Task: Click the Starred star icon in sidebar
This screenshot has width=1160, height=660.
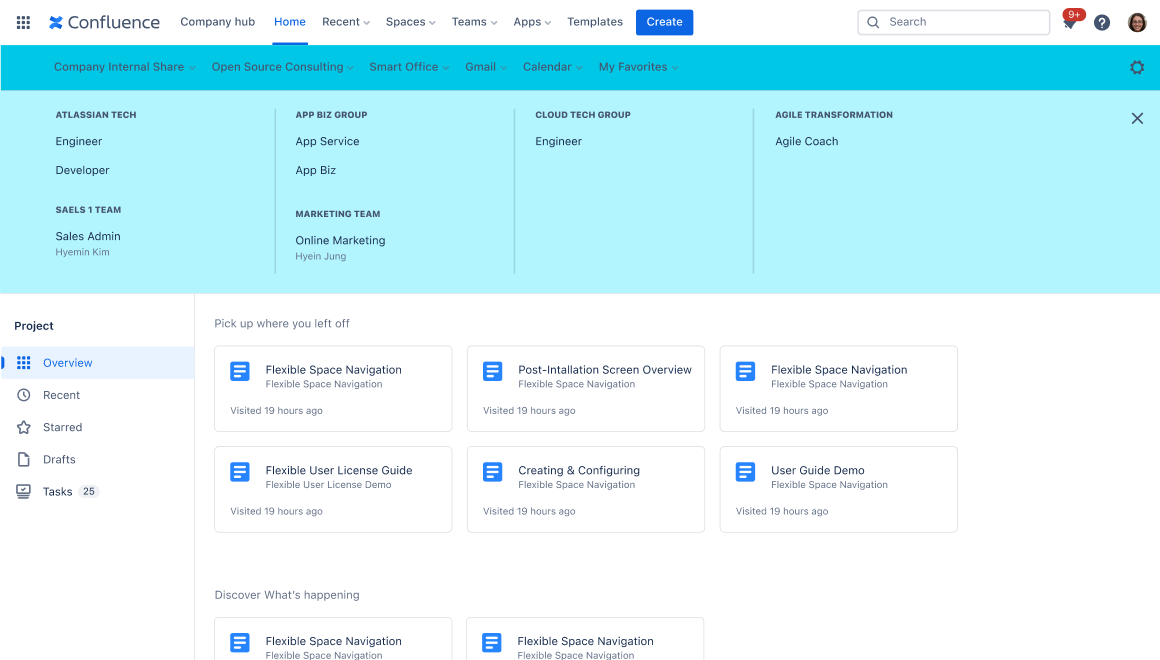Action: point(24,427)
